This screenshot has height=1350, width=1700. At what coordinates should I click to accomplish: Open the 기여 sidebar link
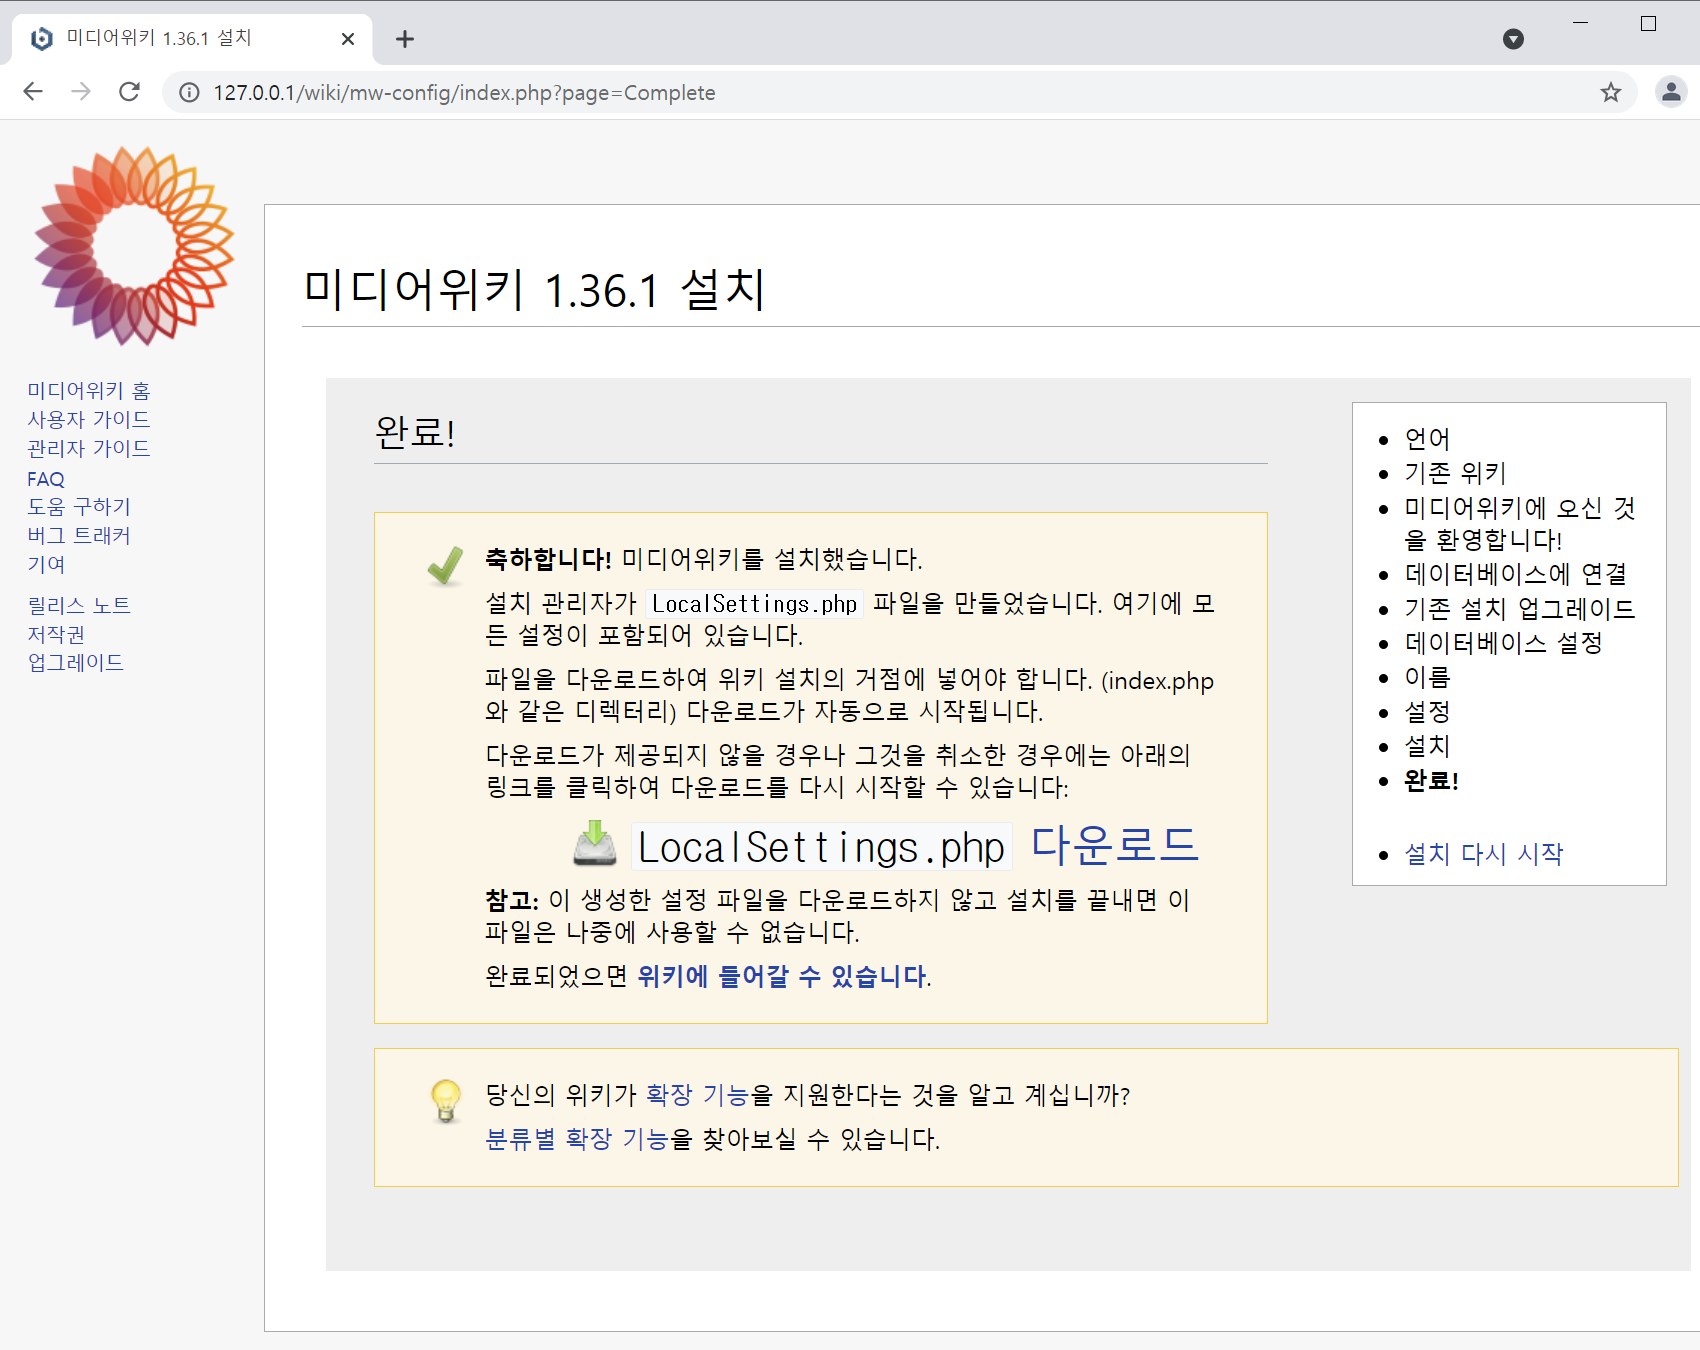click(46, 564)
